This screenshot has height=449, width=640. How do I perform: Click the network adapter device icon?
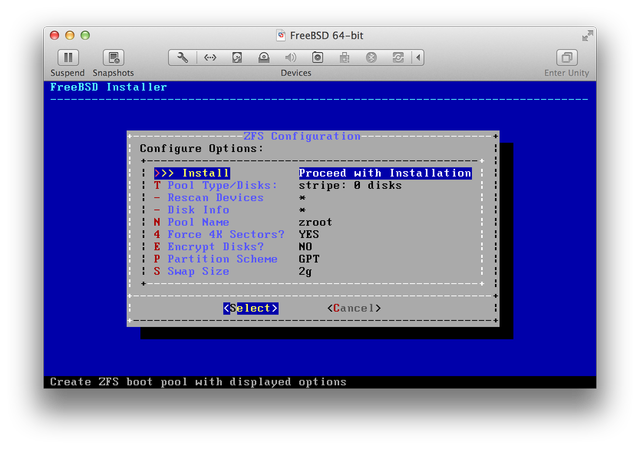[x=210, y=58]
